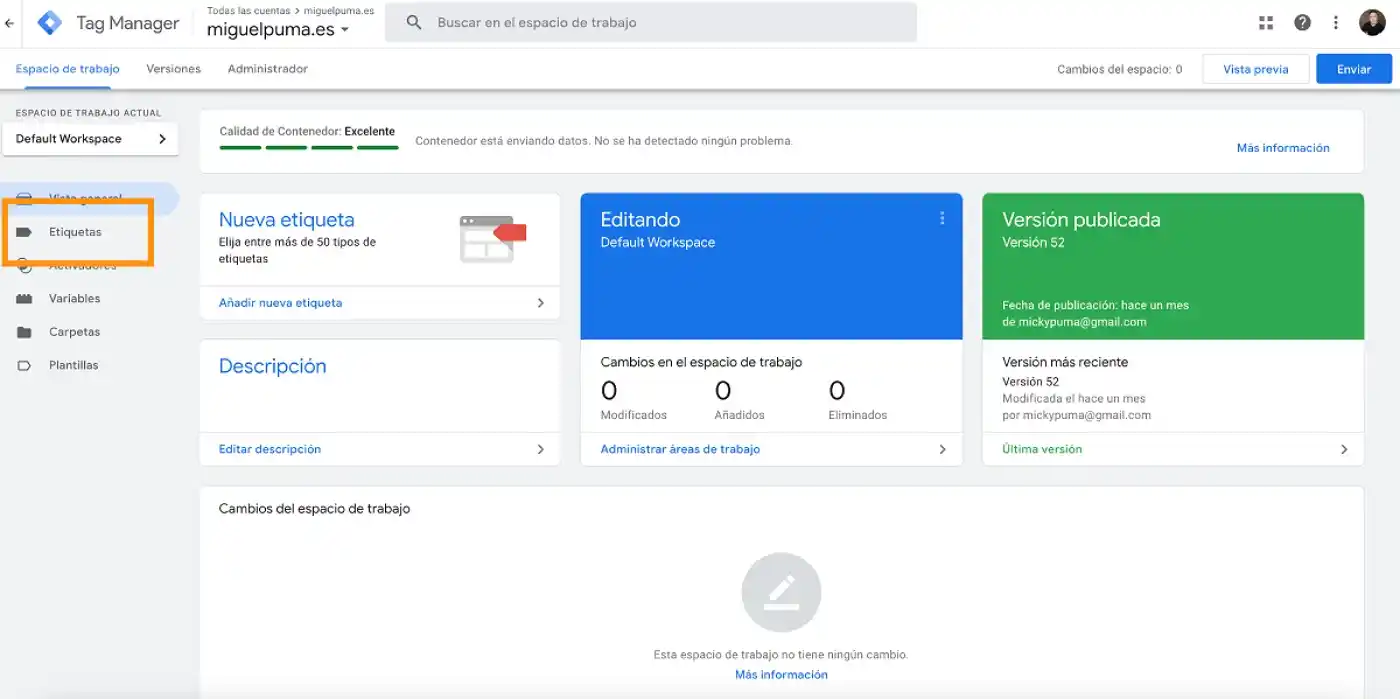Click the back arrow icon beside Tag Manager
Image resolution: width=1400 pixels, height=699 pixels.
10,22
